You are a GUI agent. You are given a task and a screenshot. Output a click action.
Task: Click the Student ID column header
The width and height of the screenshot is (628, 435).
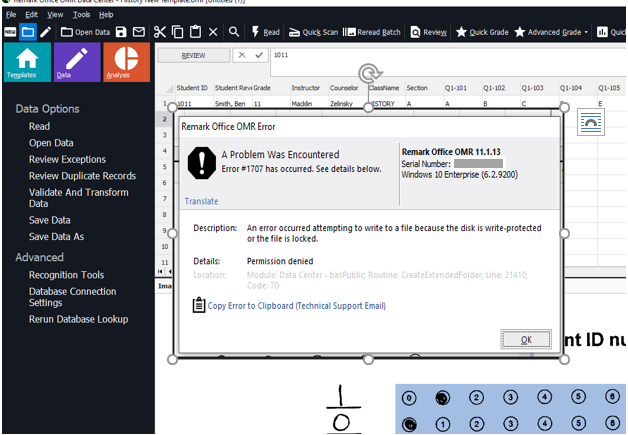pos(193,88)
